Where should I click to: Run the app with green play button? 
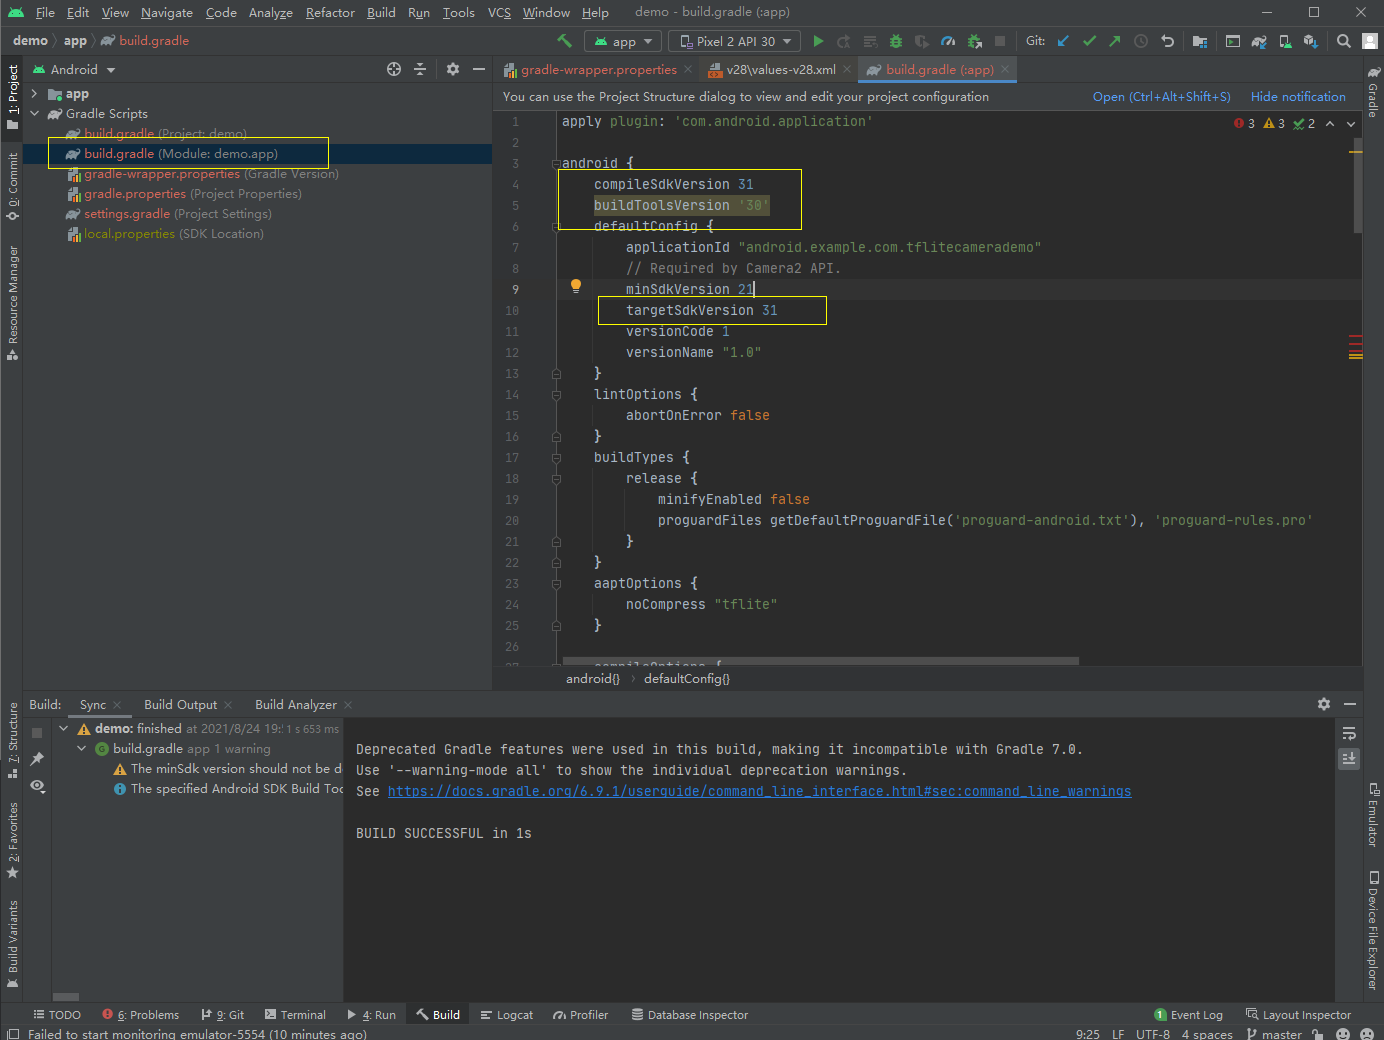click(x=818, y=41)
